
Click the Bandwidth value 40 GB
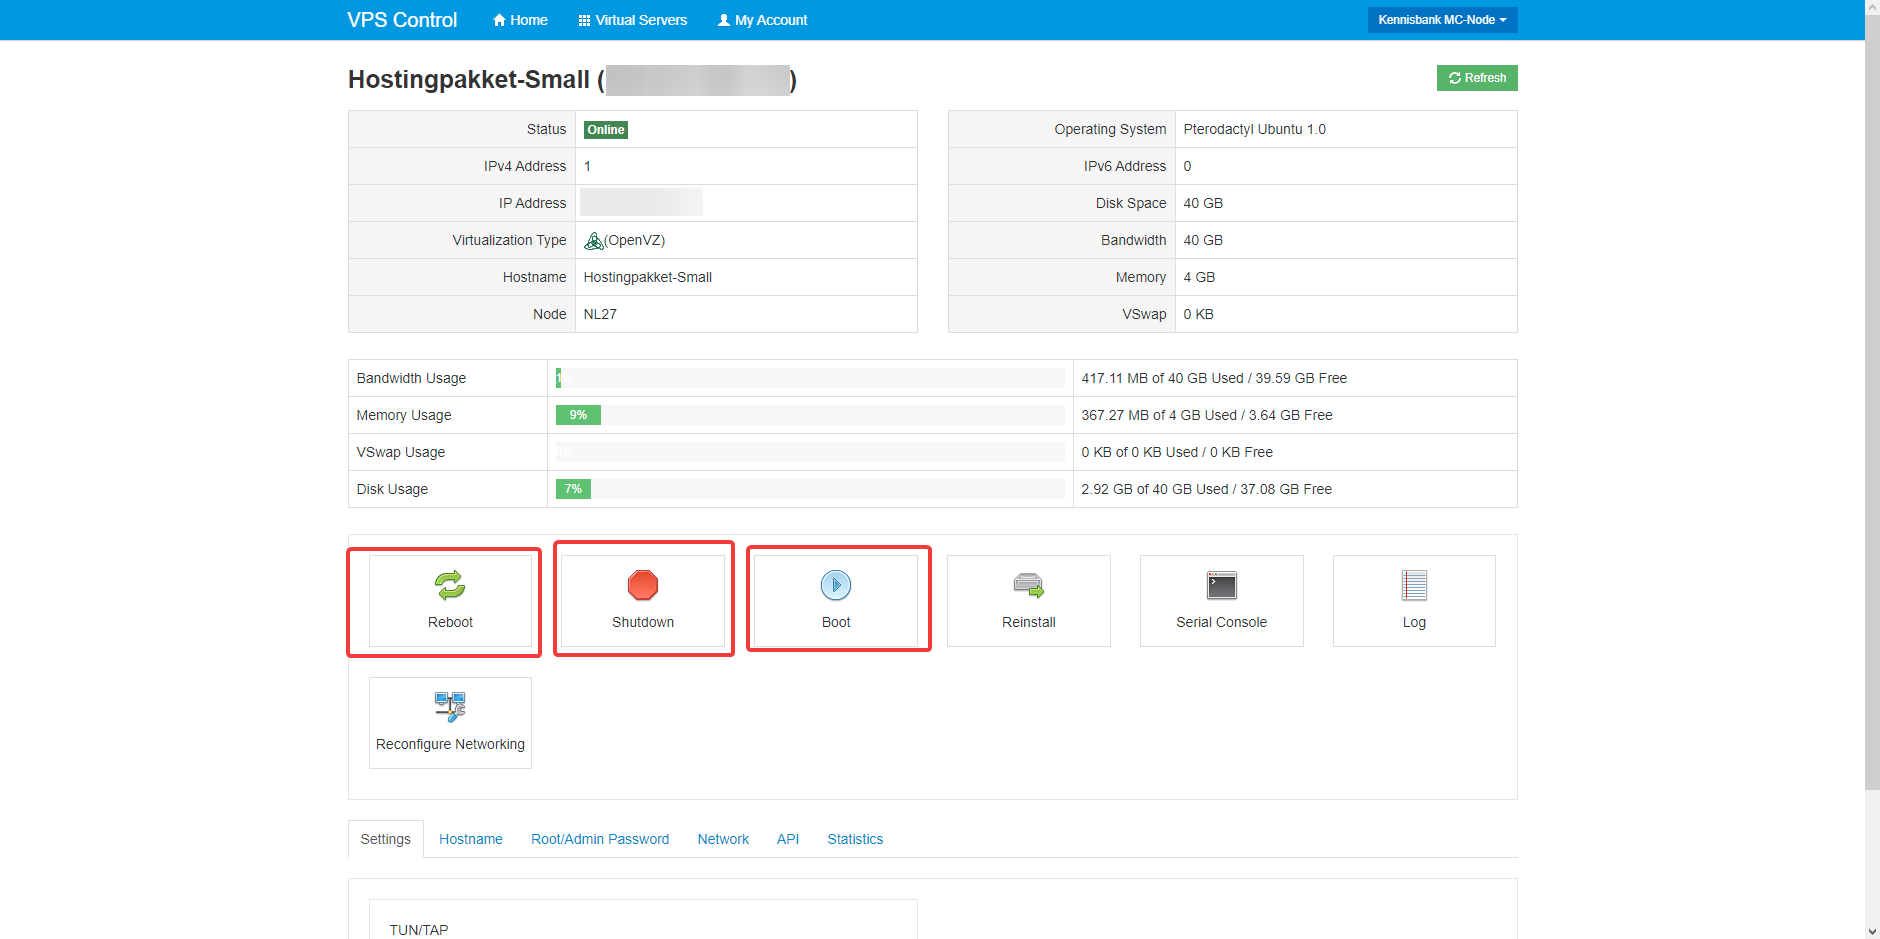pos(1203,240)
